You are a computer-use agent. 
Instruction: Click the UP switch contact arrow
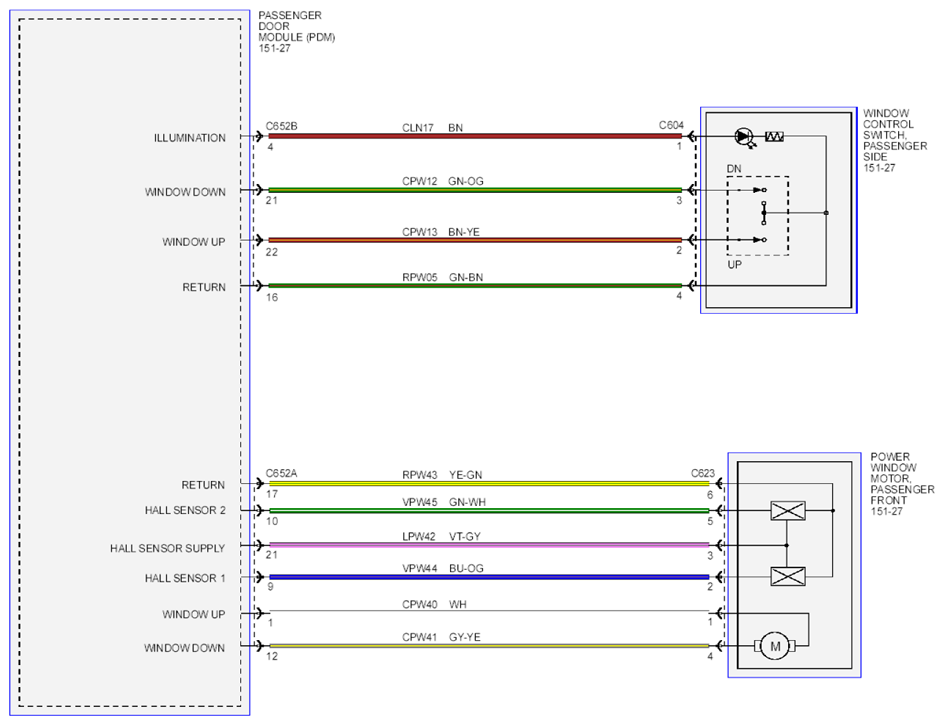[759, 240]
